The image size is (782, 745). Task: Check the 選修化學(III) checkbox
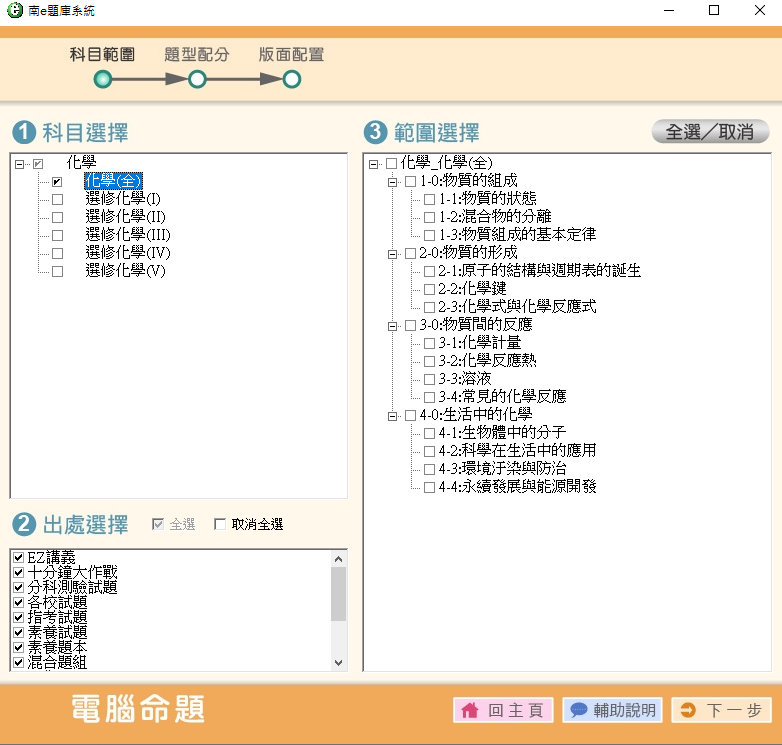click(57, 235)
